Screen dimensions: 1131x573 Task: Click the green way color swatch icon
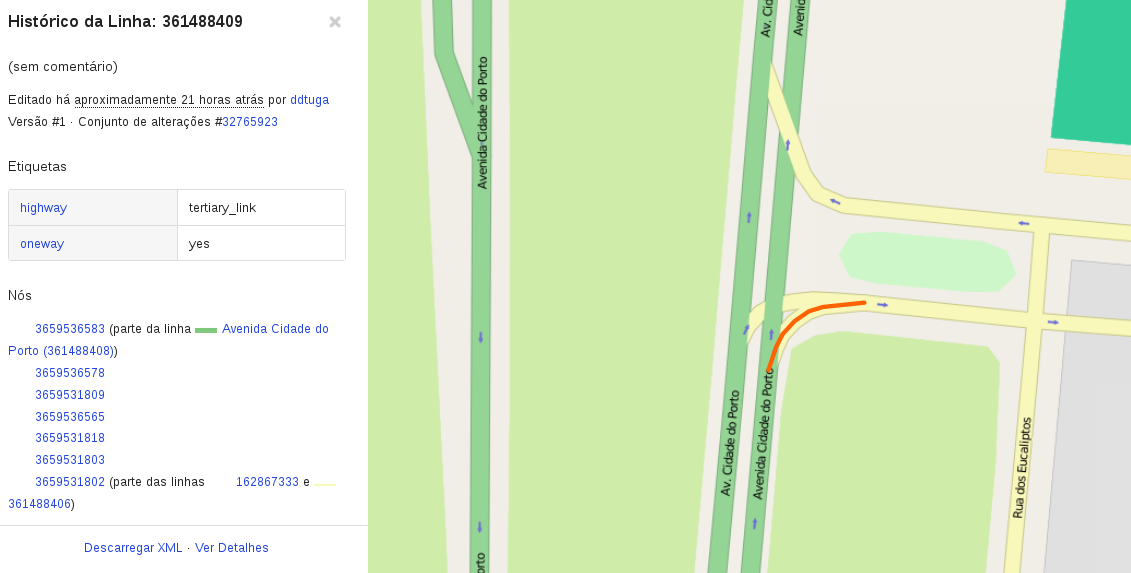pos(206,330)
